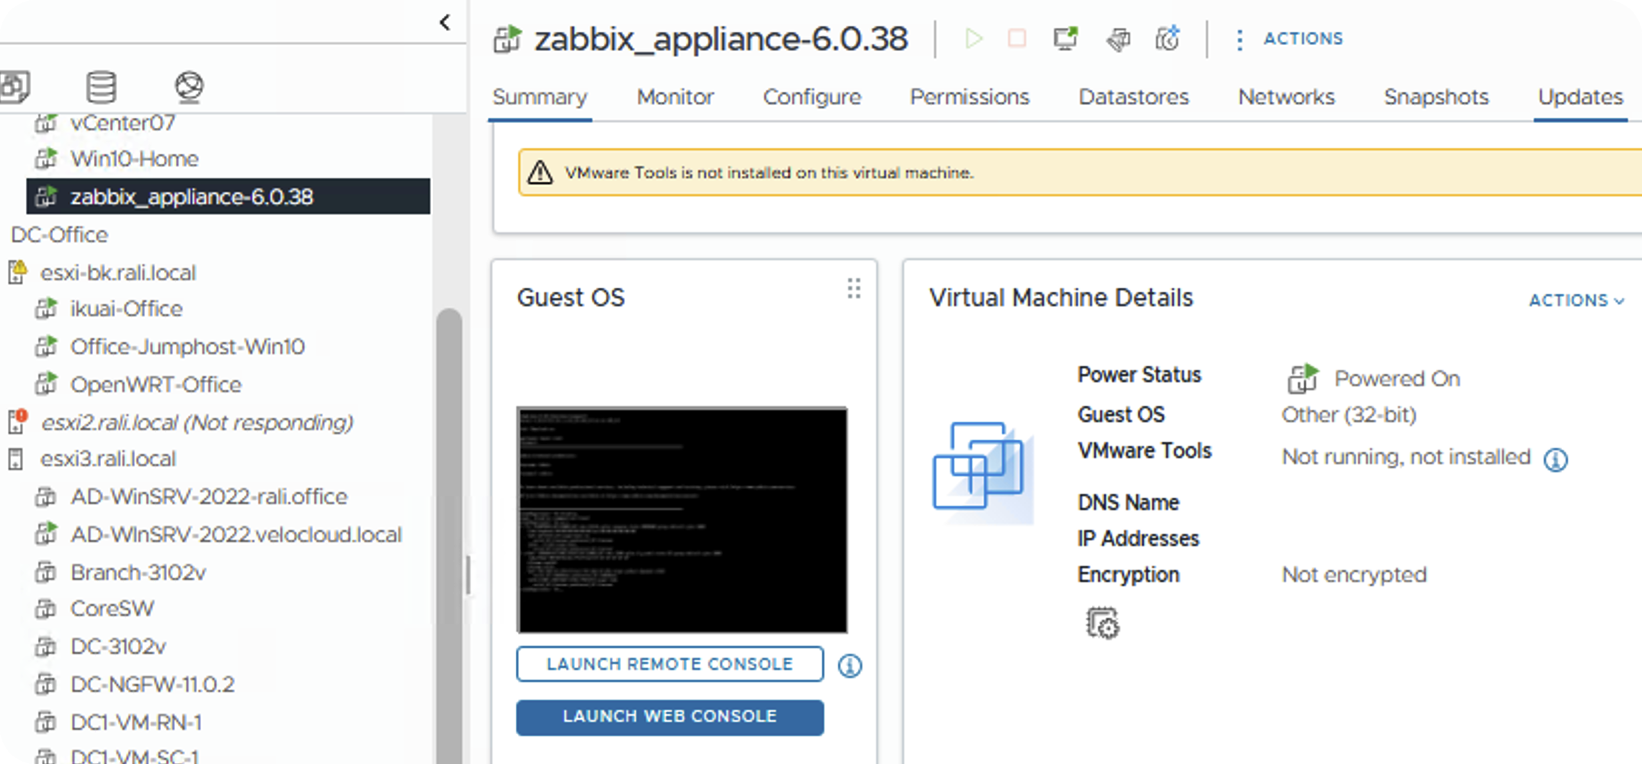Click the Launch Console toolbar icon
The image size is (1642, 764).
(1066, 39)
